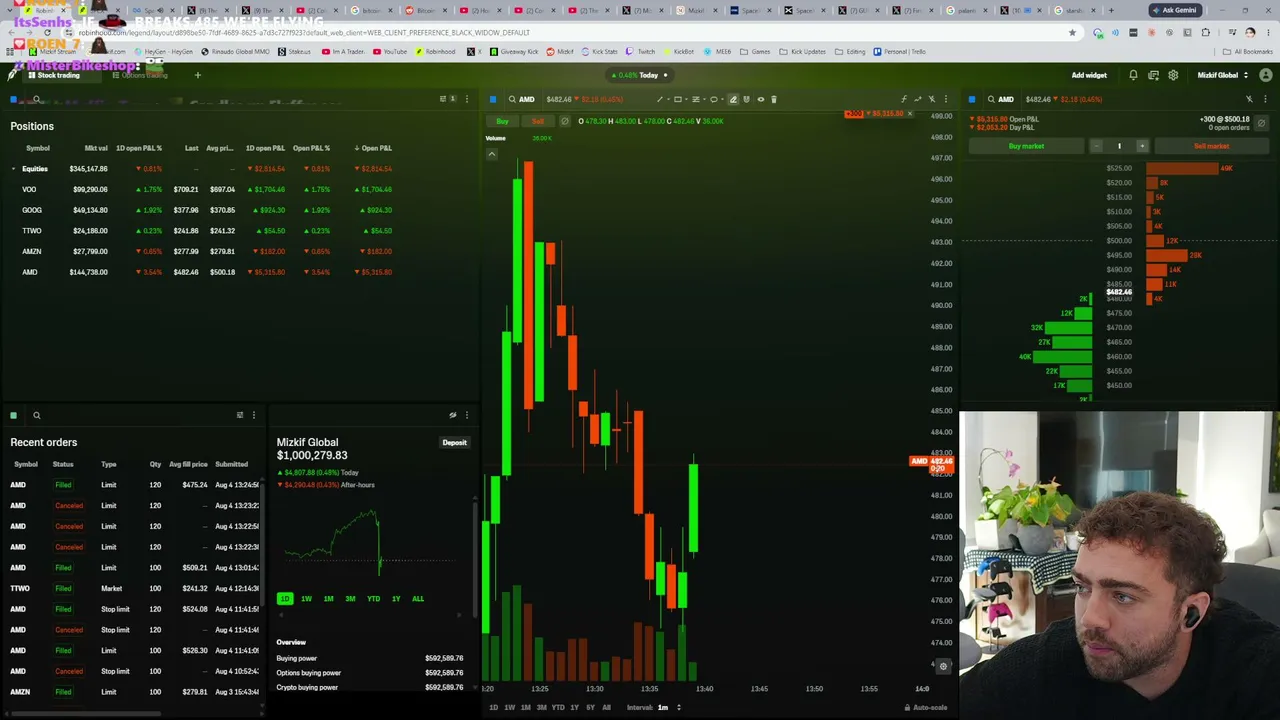Increase order quantity with the plus stepper
The height and width of the screenshot is (720, 1280).
point(1142,146)
